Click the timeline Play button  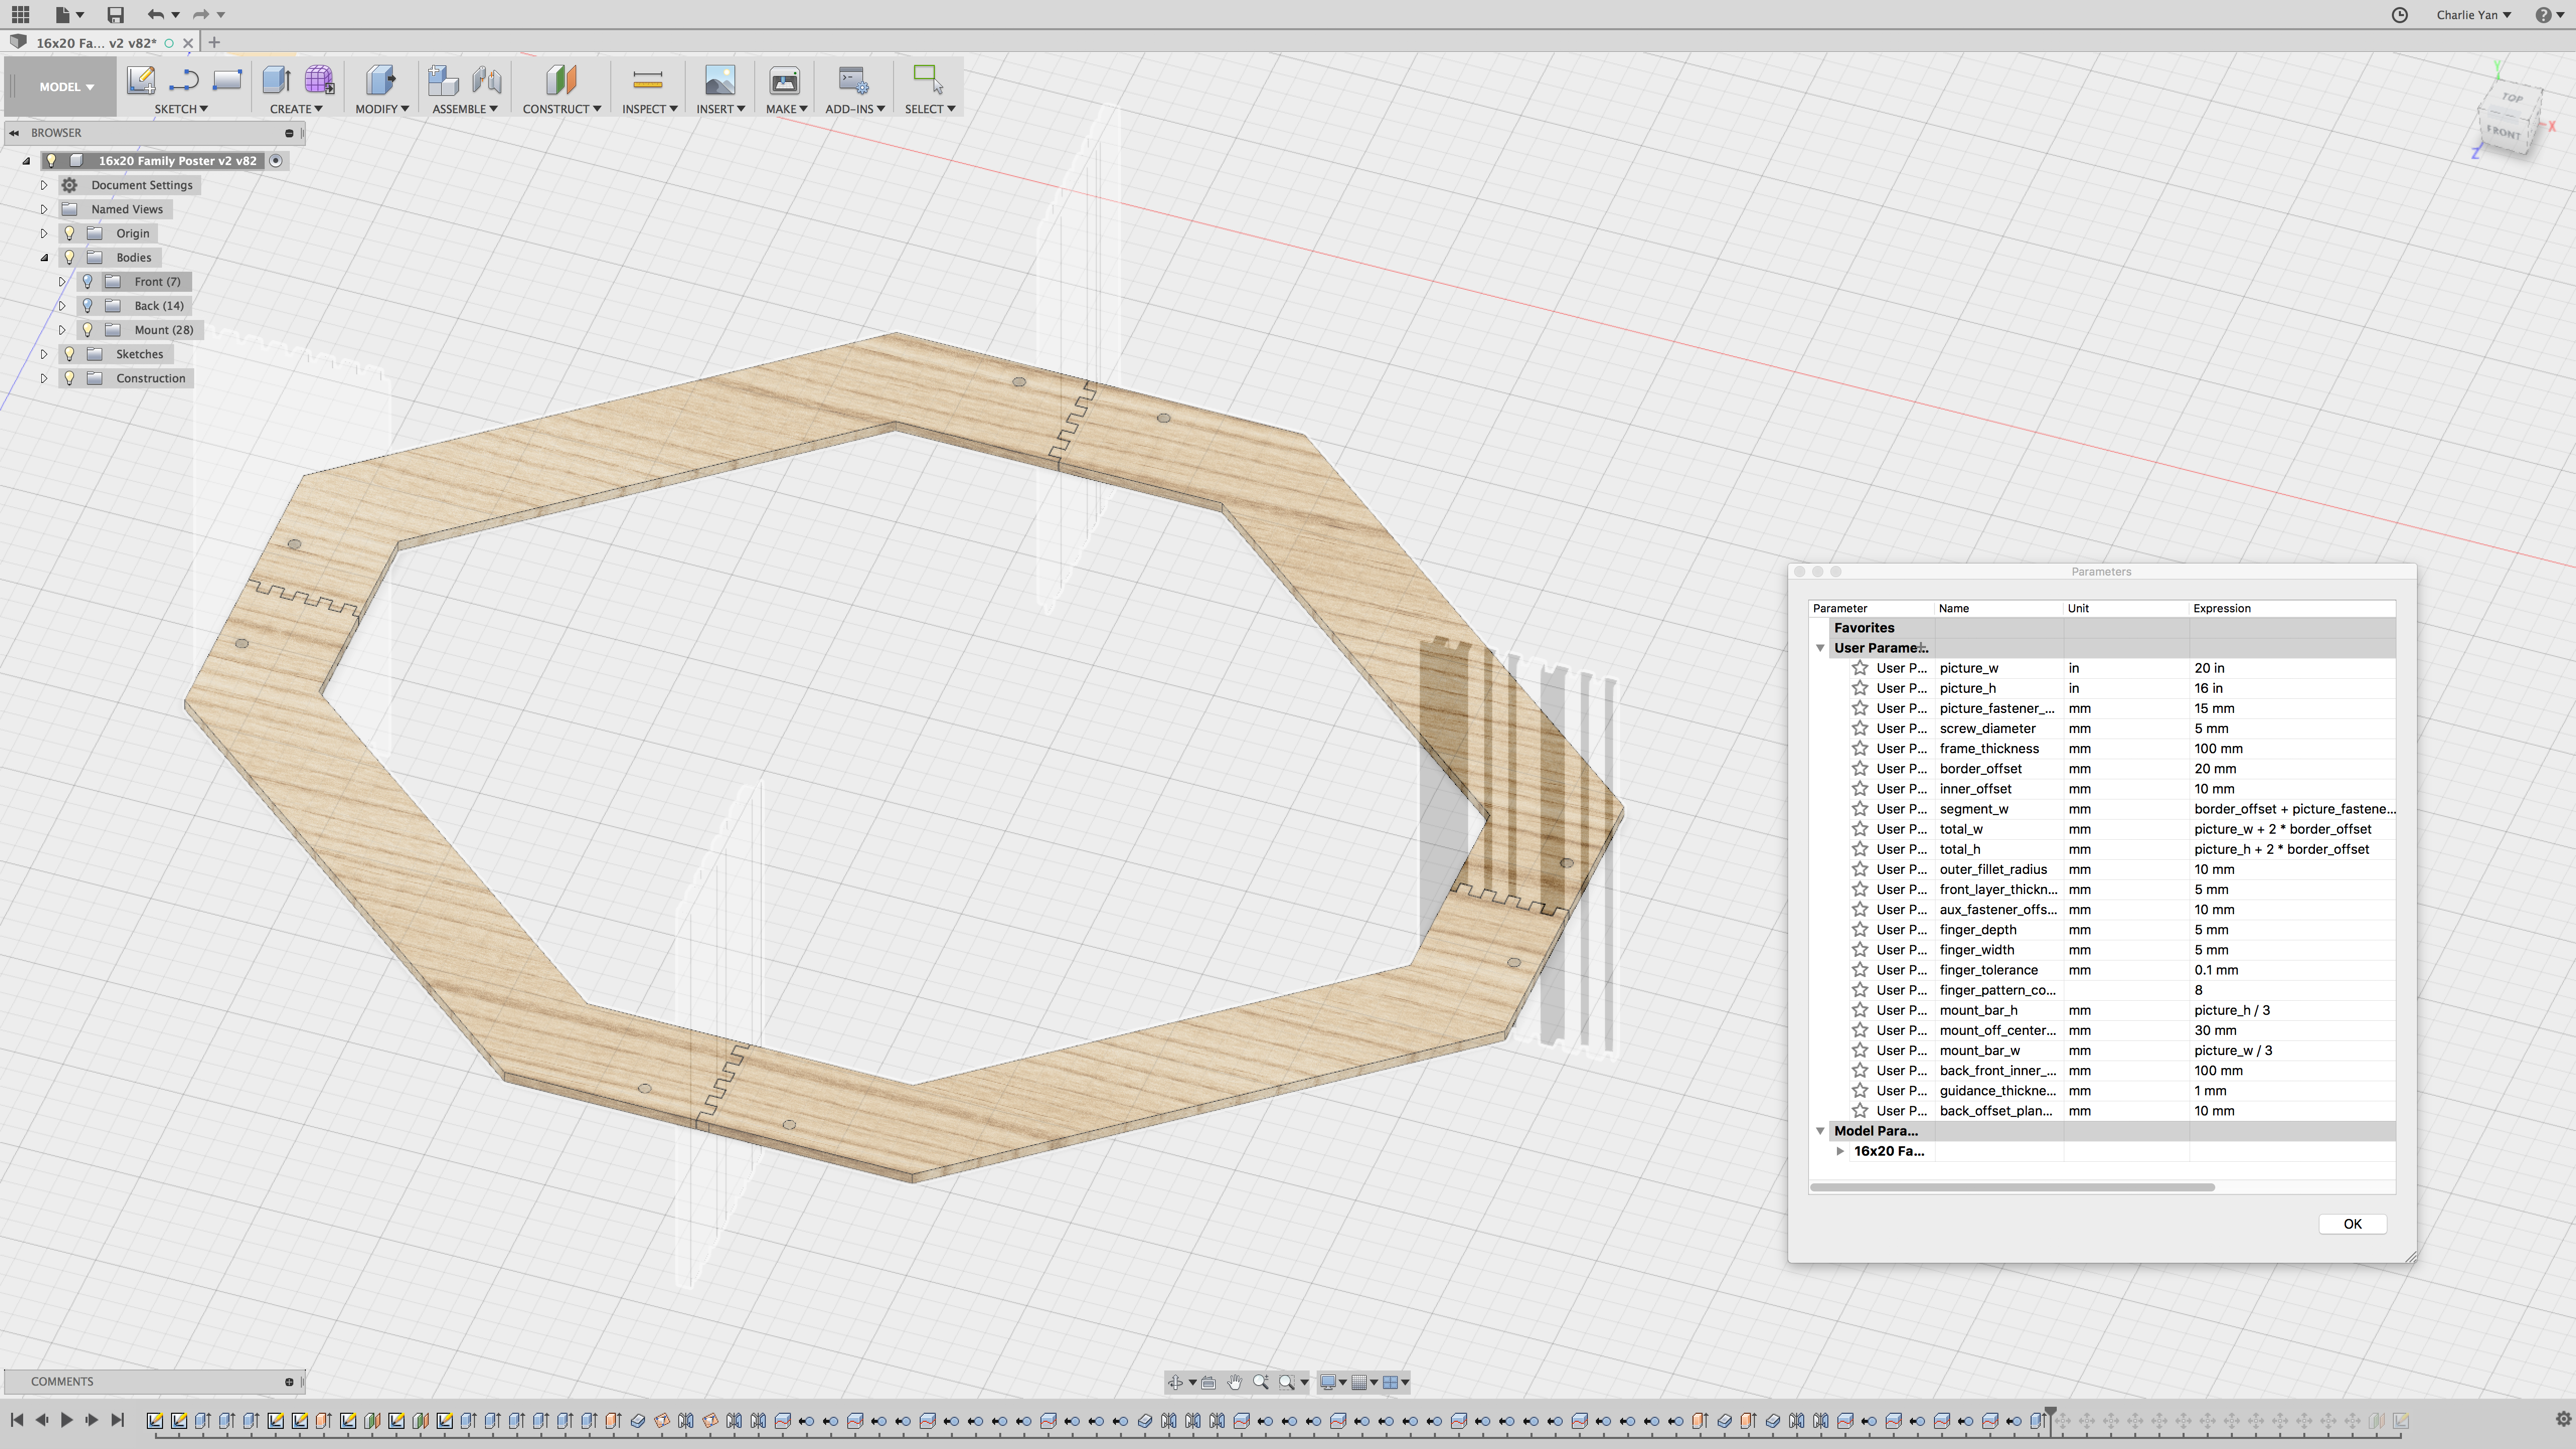click(x=66, y=1419)
